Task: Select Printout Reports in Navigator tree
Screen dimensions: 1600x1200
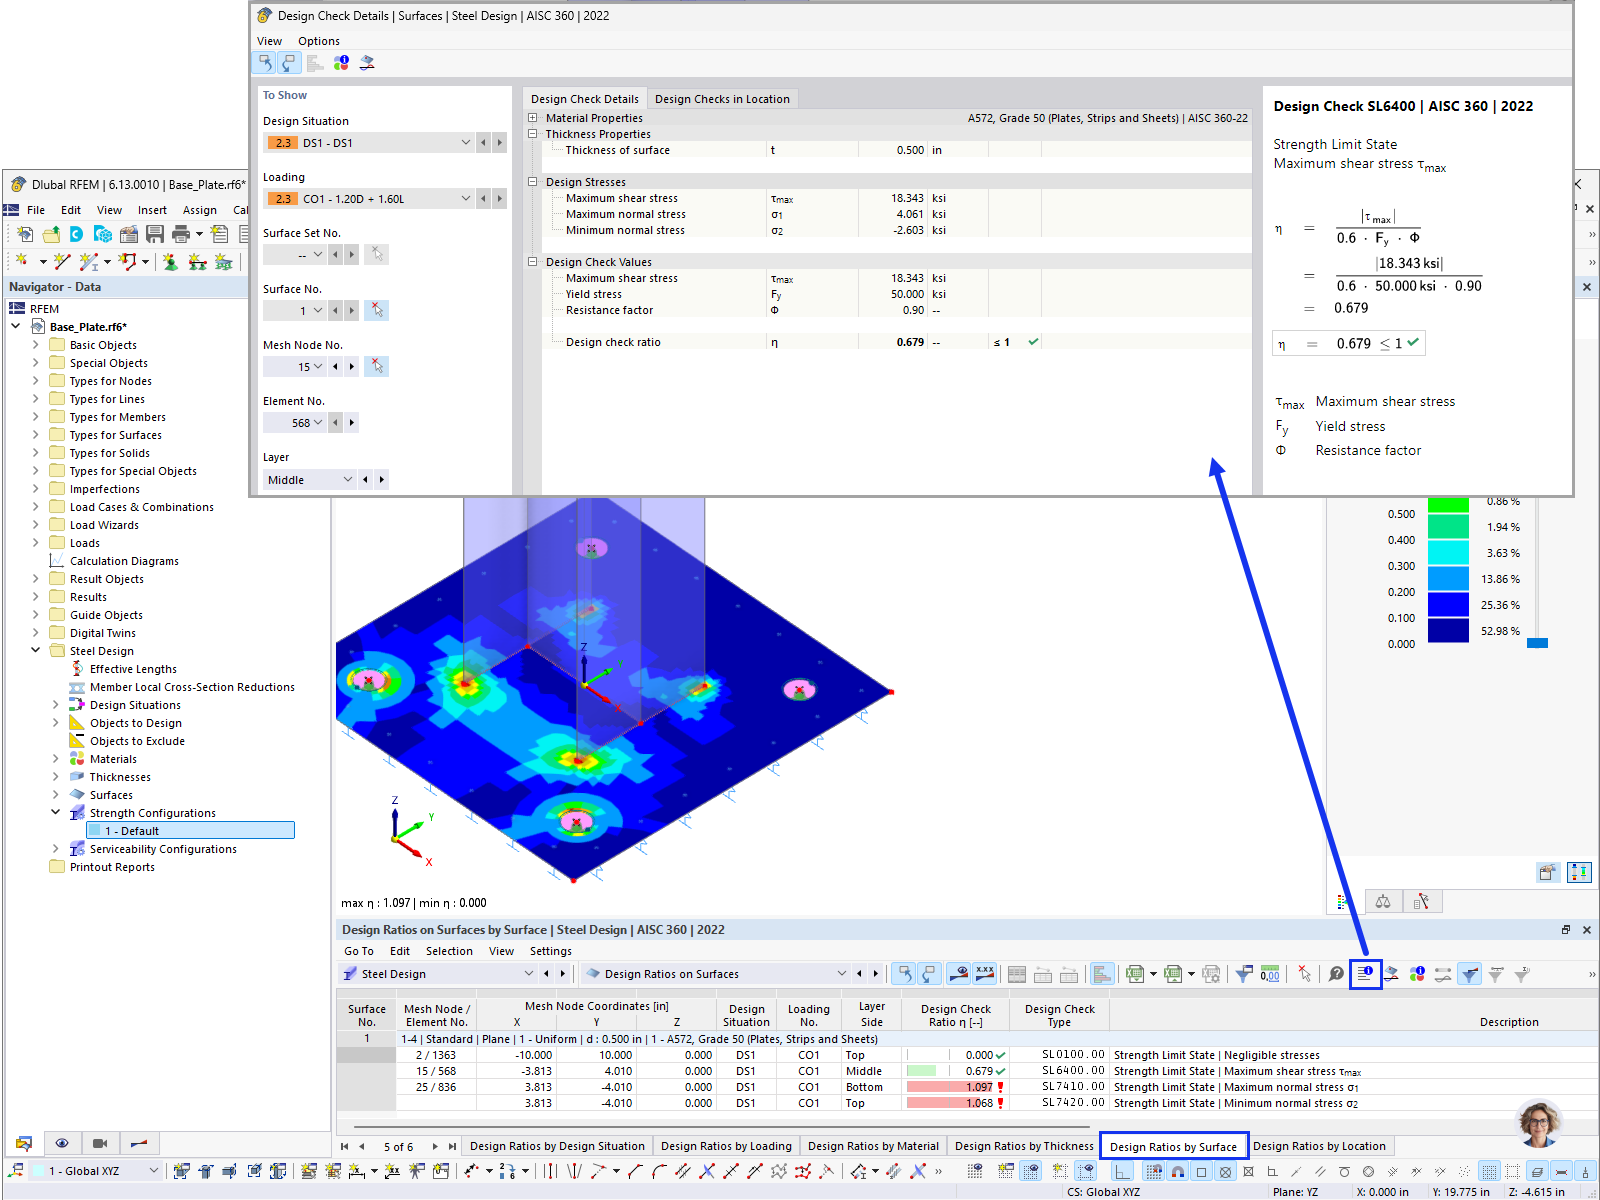Action: coord(112,867)
